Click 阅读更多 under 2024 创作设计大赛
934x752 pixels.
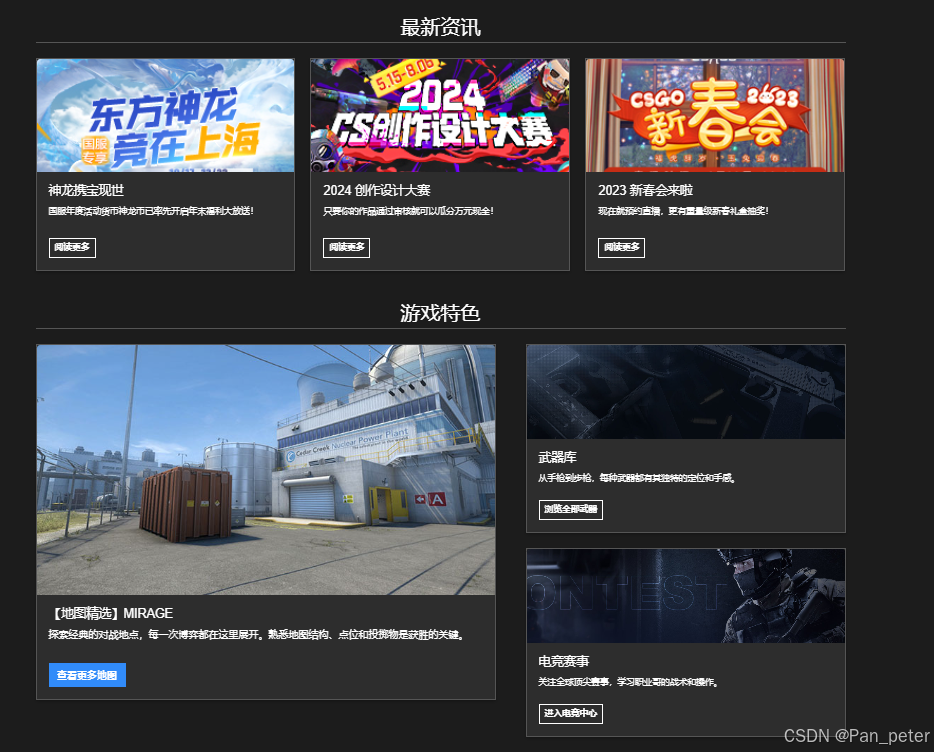coord(346,247)
